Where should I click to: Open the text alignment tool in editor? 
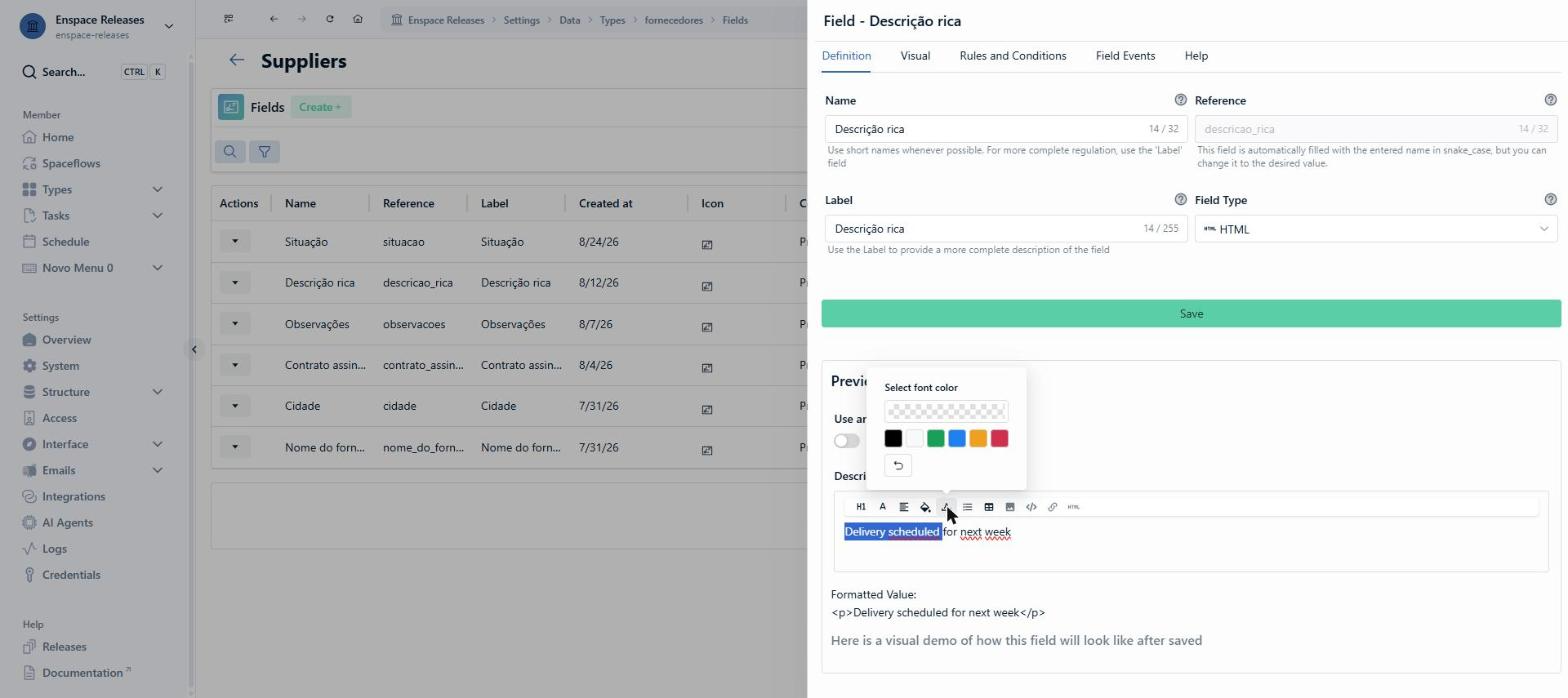pyautogui.click(x=904, y=507)
